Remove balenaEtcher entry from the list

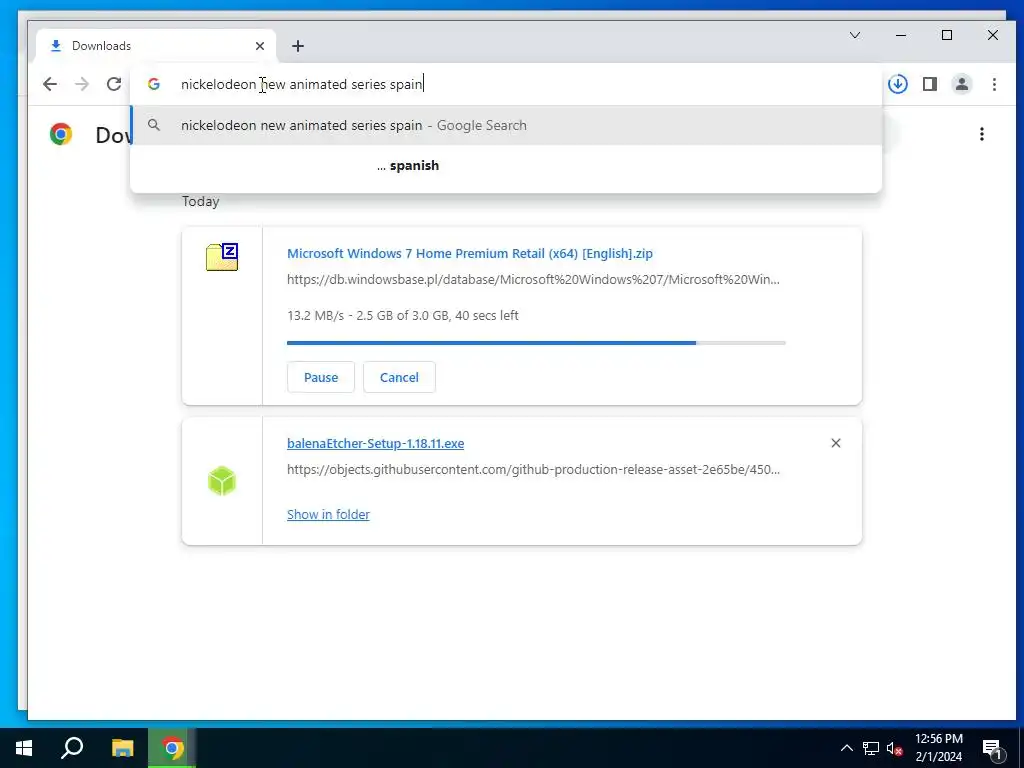835,443
